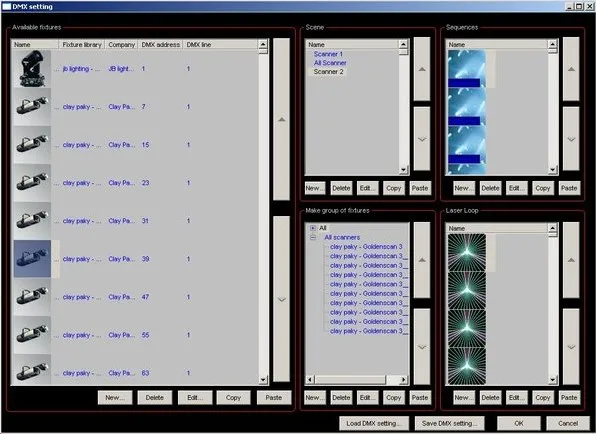Viewport: 596px width, 434px height.
Task: Click Delete button in Scene panel
Action: click(x=341, y=188)
